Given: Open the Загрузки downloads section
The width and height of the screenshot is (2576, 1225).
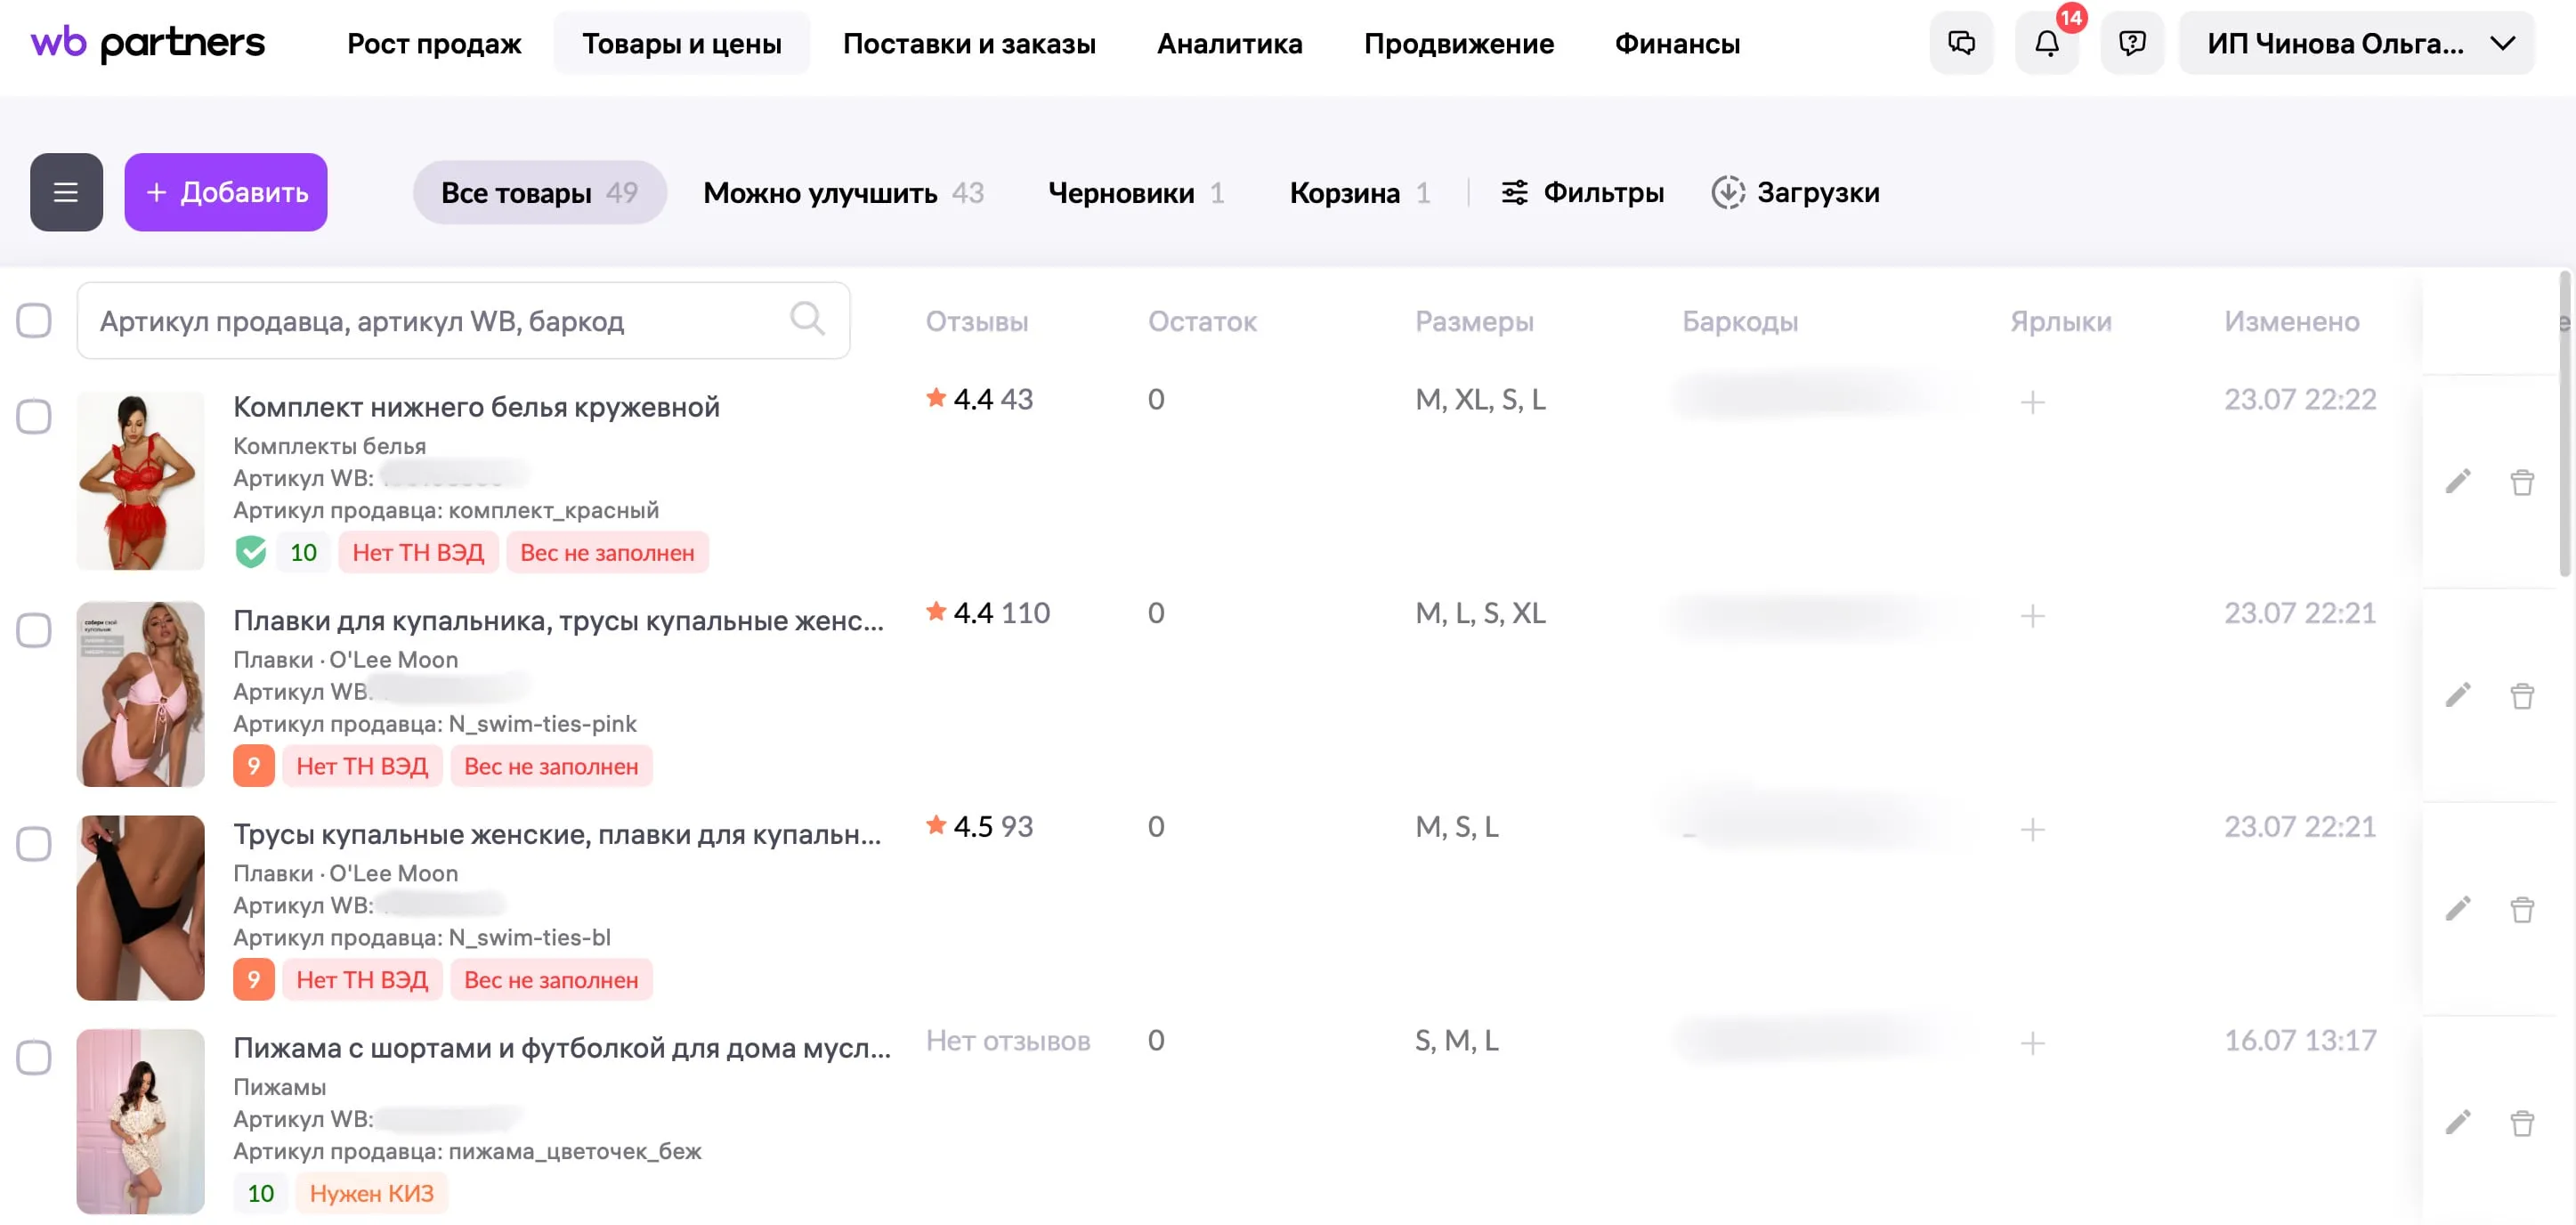Looking at the screenshot, I should pos(1796,192).
